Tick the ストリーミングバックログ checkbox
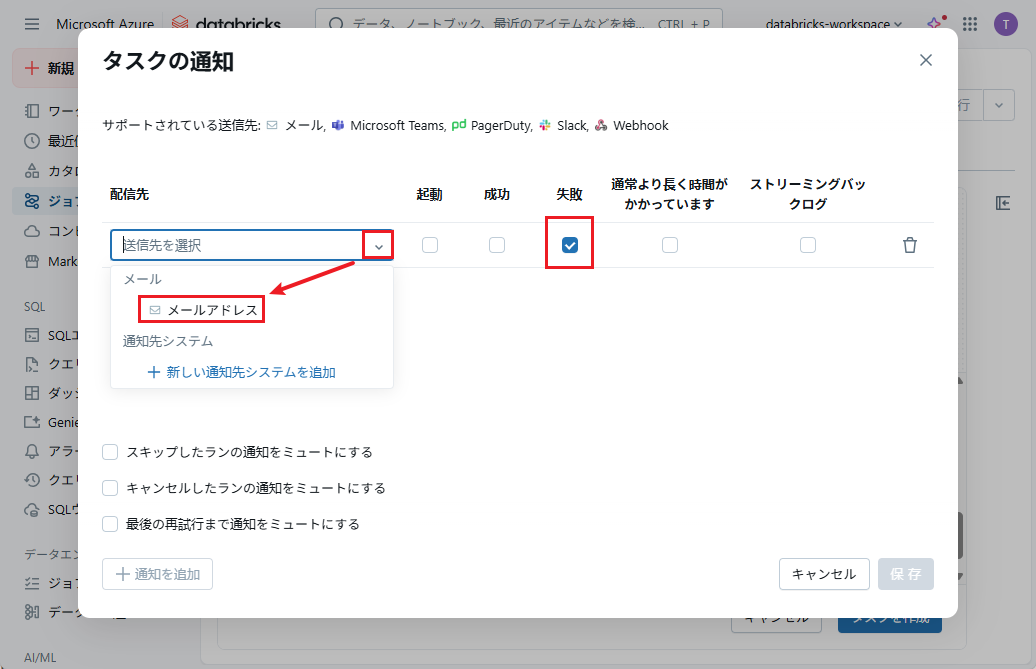Image resolution: width=1036 pixels, height=669 pixels. click(x=807, y=245)
